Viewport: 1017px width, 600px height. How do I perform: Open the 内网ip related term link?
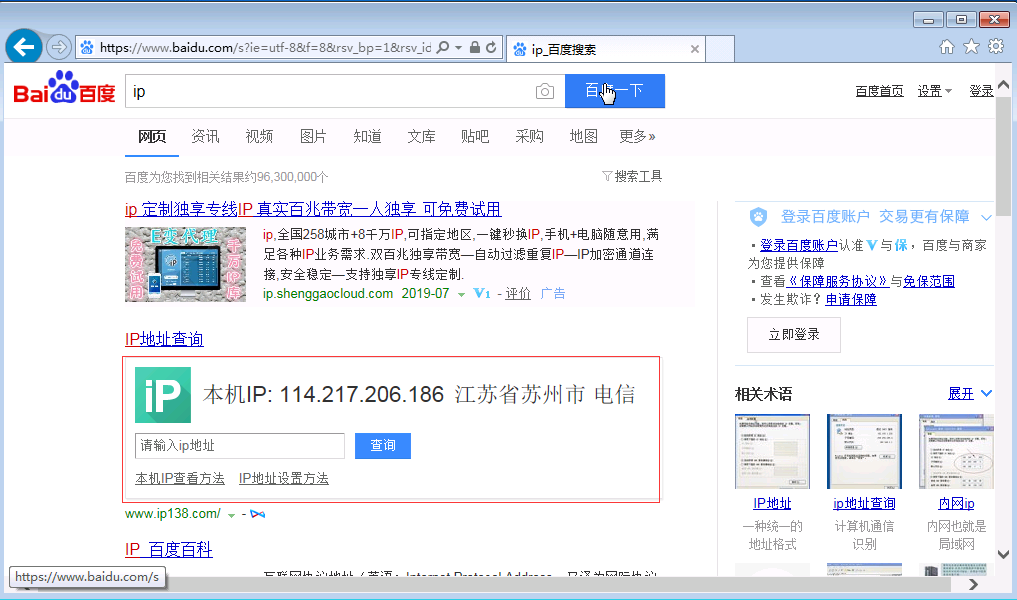(956, 503)
